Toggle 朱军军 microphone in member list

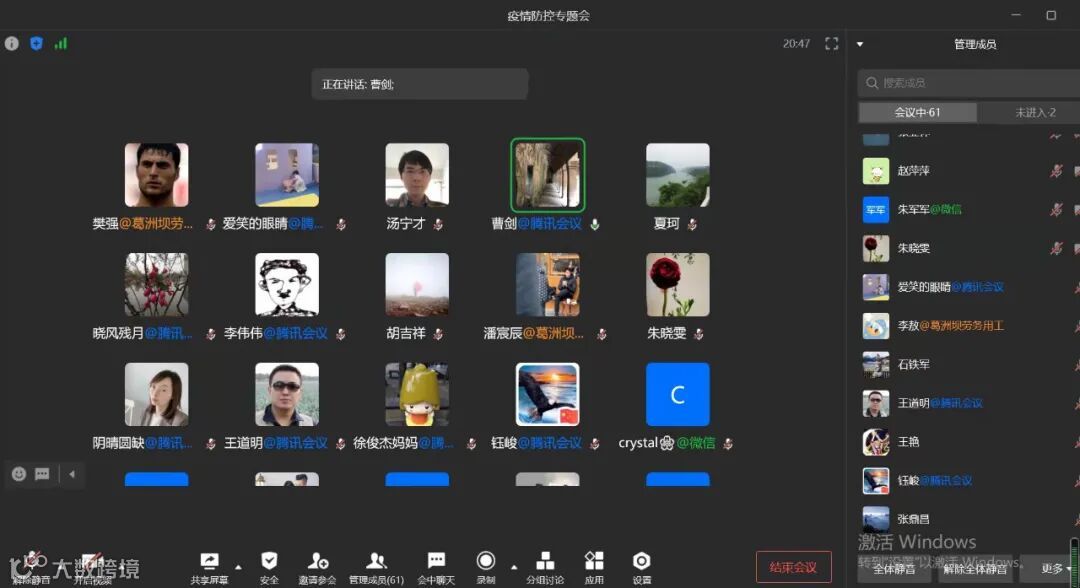(1056, 209)
